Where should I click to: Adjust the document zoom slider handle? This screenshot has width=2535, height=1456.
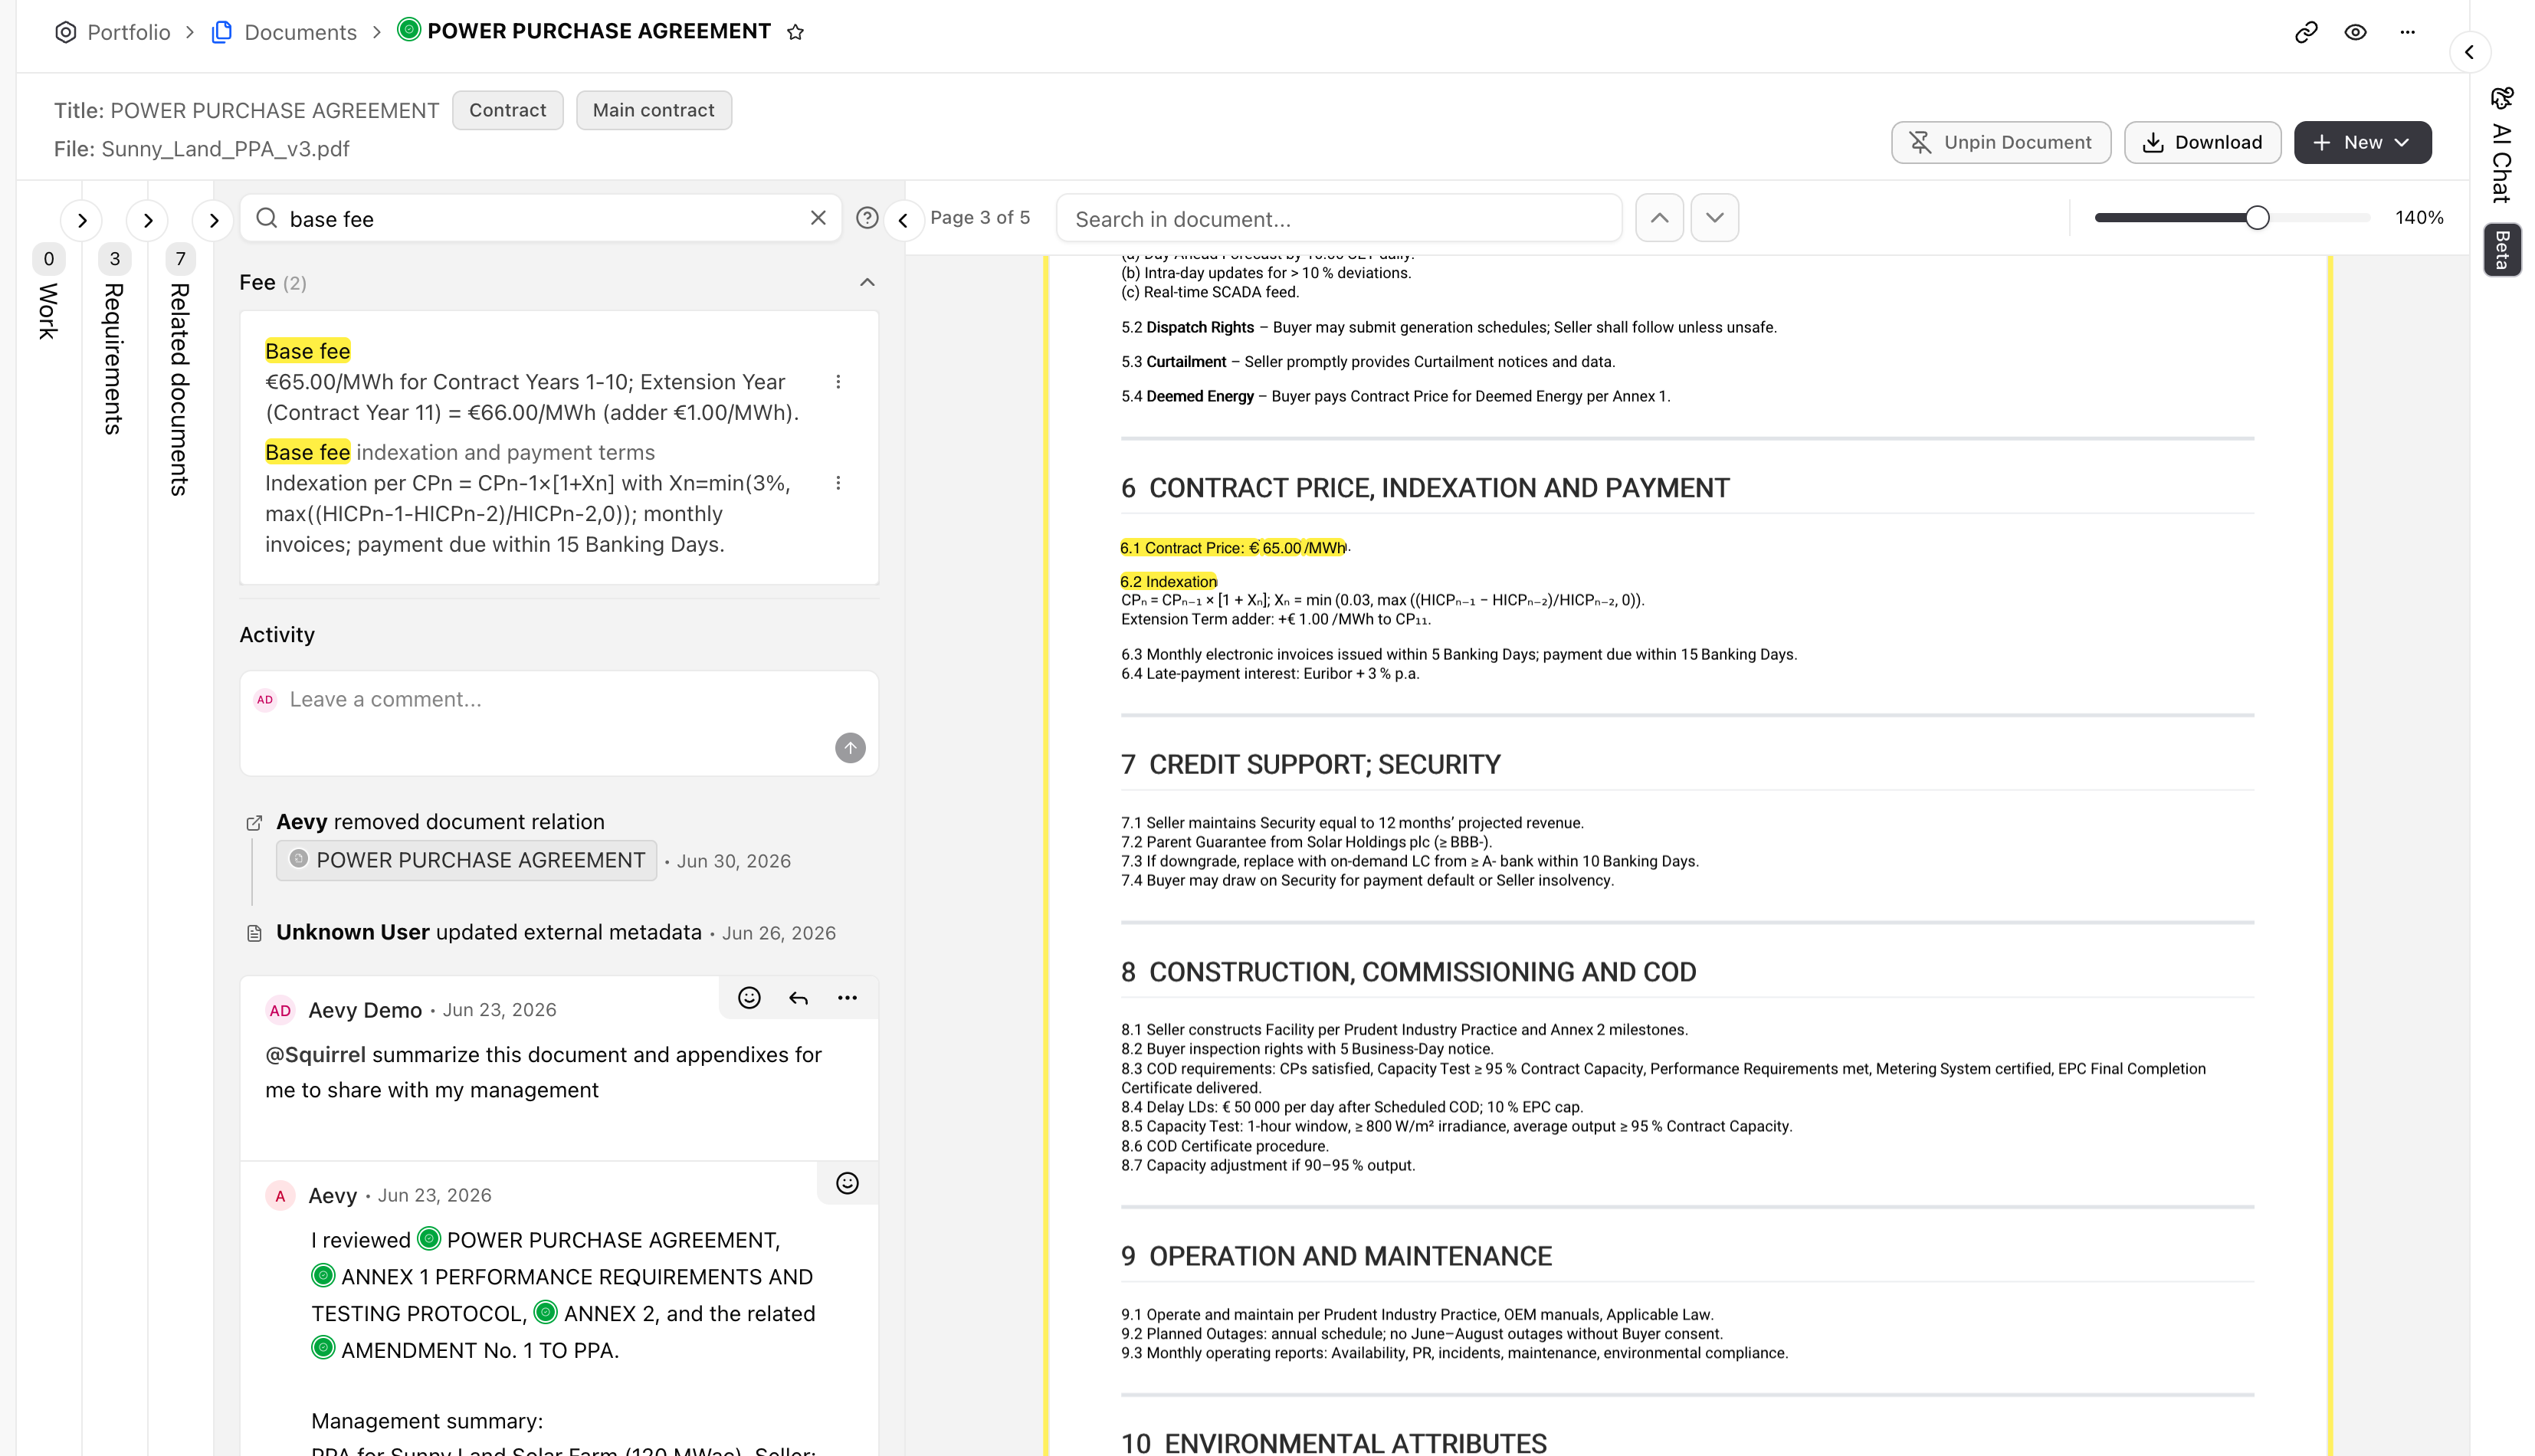pyautogui.click(x=2257, y=218)
